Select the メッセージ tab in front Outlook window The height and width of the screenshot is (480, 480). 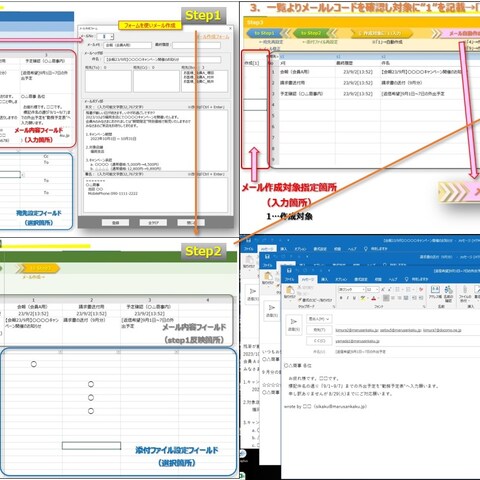pos(307,279)
